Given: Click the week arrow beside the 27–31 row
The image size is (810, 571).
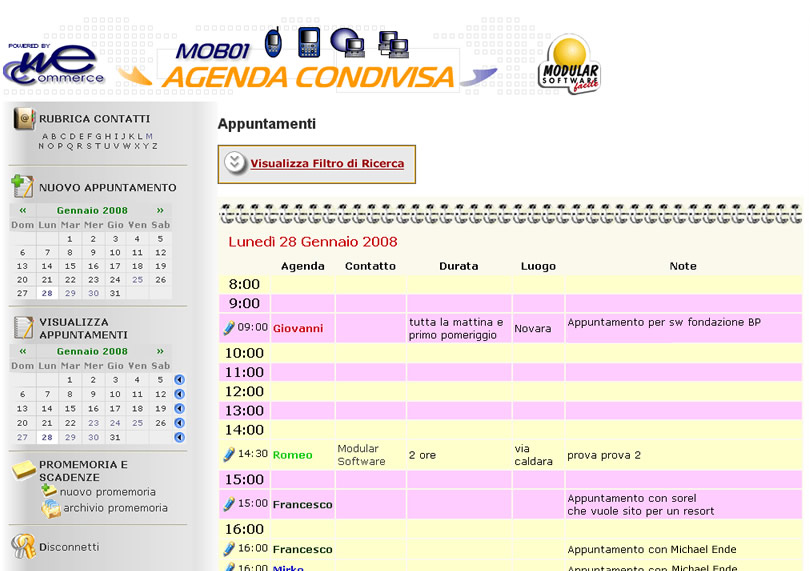Looking at the screenshot, I should pos(179,438).
